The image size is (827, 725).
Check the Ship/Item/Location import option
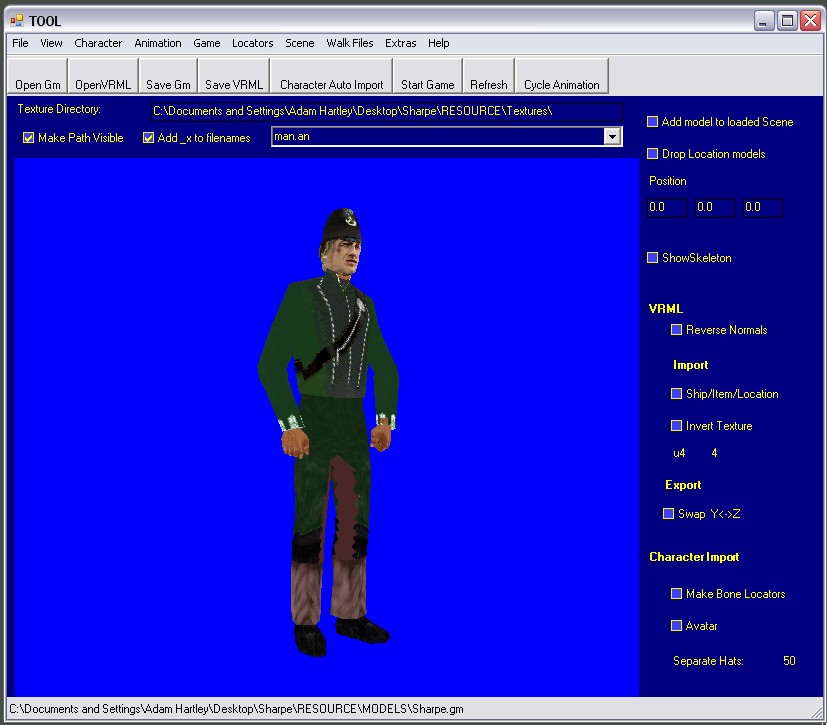tap(676, 394)
